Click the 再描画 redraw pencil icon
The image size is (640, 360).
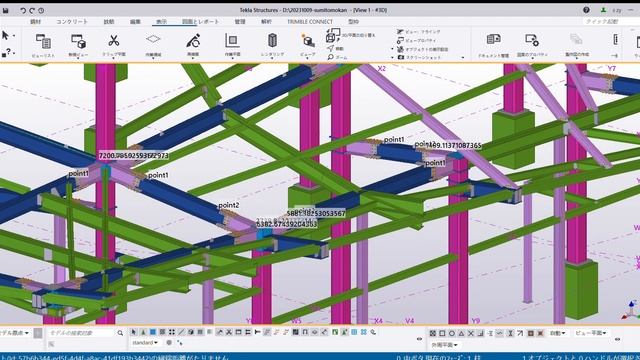tap(193, 40)
